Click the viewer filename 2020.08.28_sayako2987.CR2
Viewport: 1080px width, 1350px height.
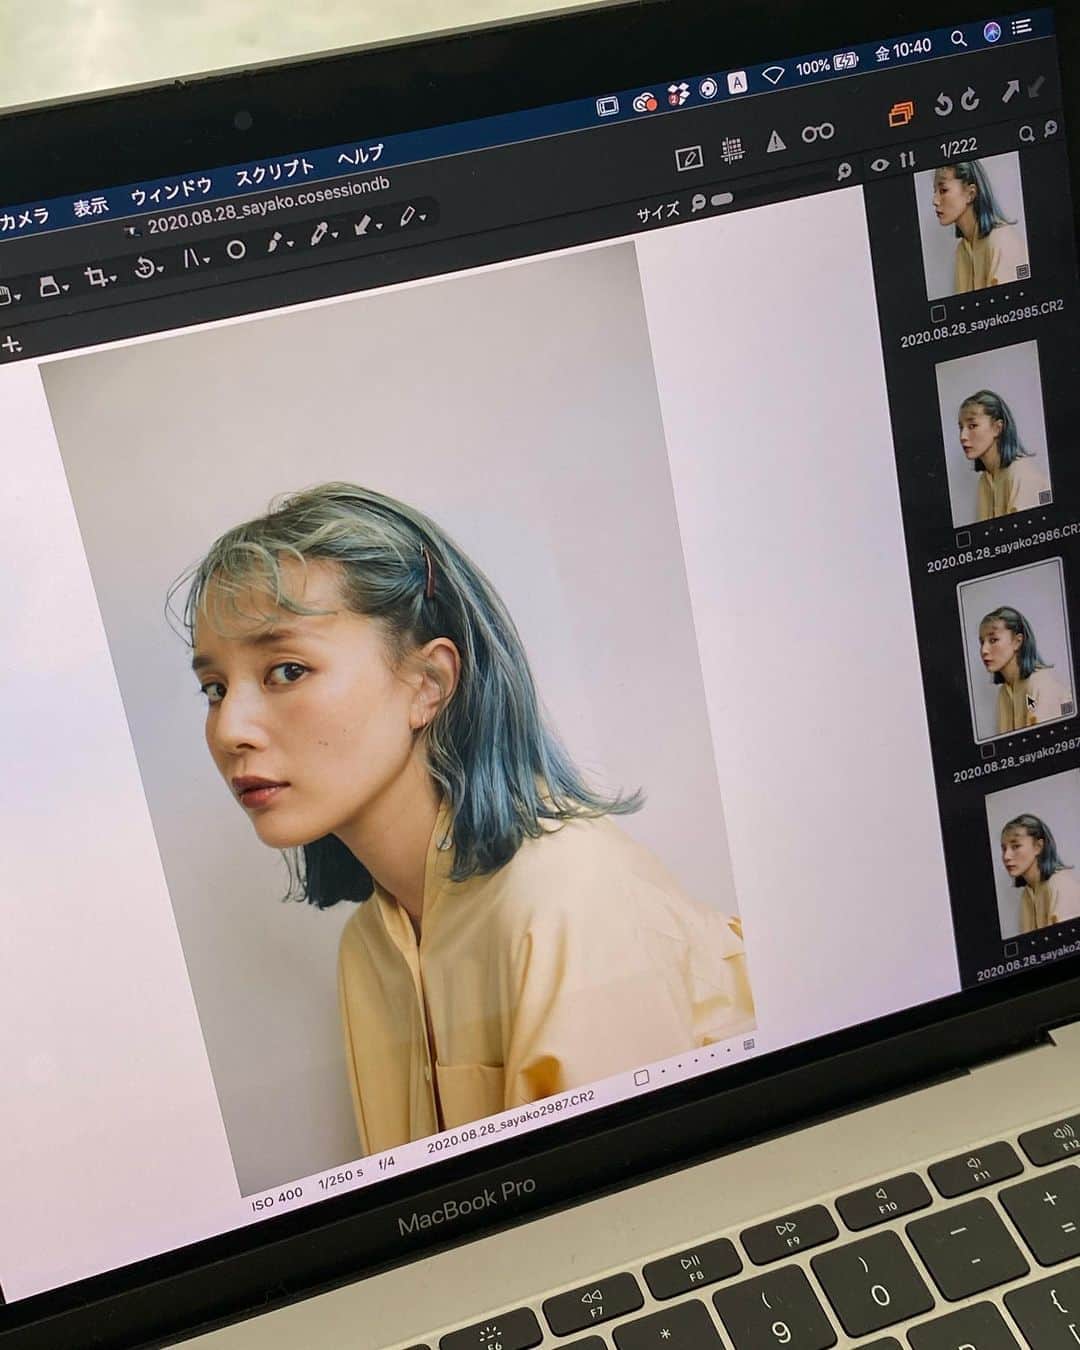tap(511, 1122)
